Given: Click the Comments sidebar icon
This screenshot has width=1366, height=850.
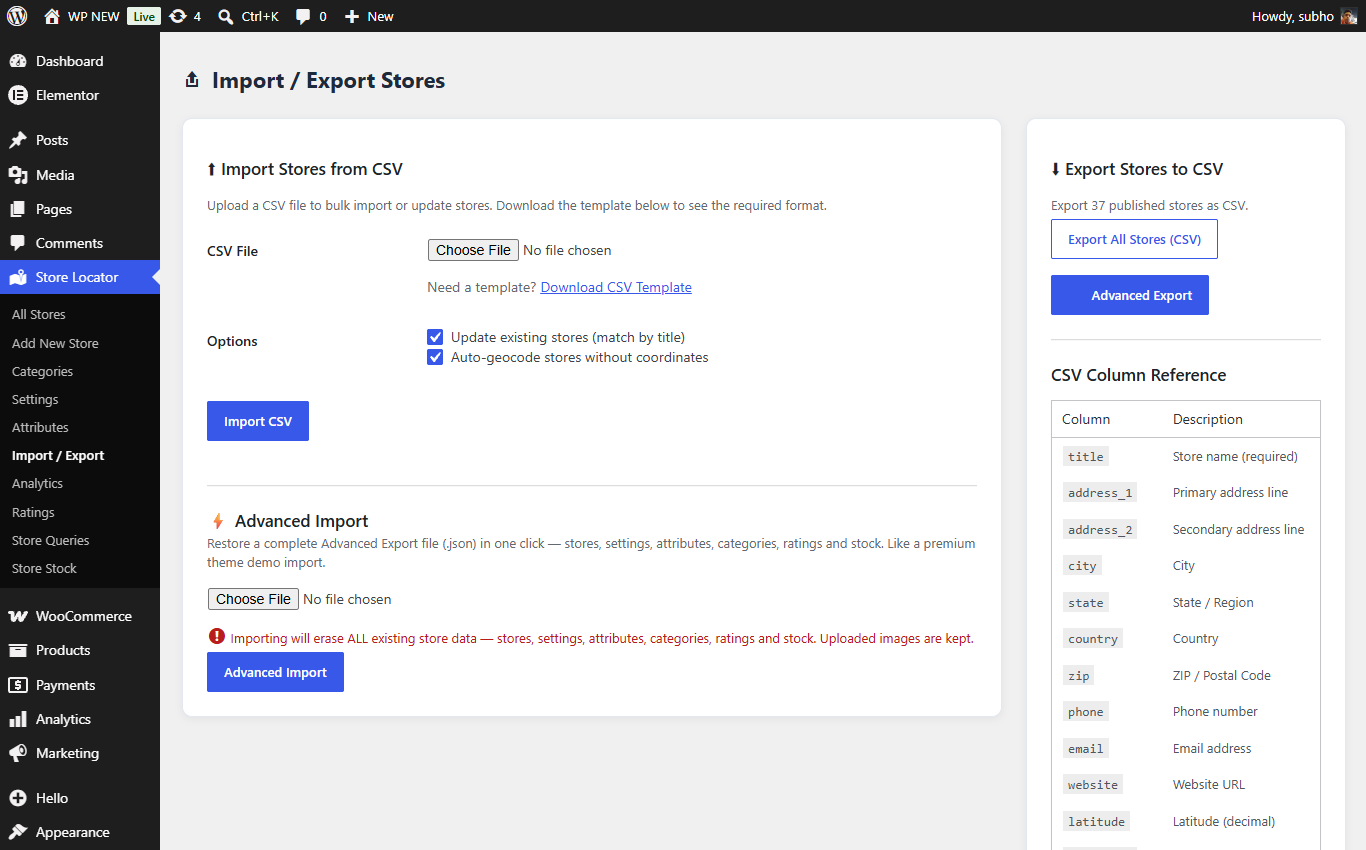Looking at the screenshot, I should point(18,243).
